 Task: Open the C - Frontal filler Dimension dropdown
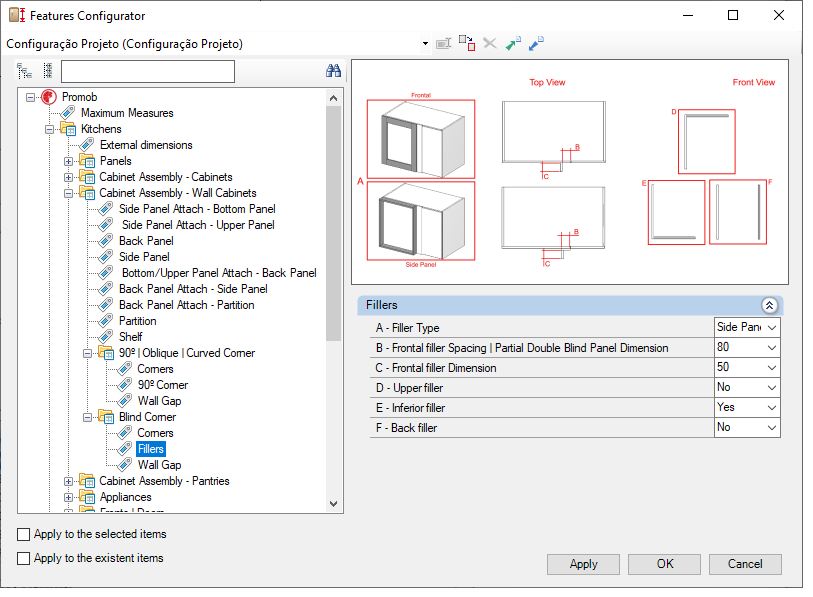point(772,368)
